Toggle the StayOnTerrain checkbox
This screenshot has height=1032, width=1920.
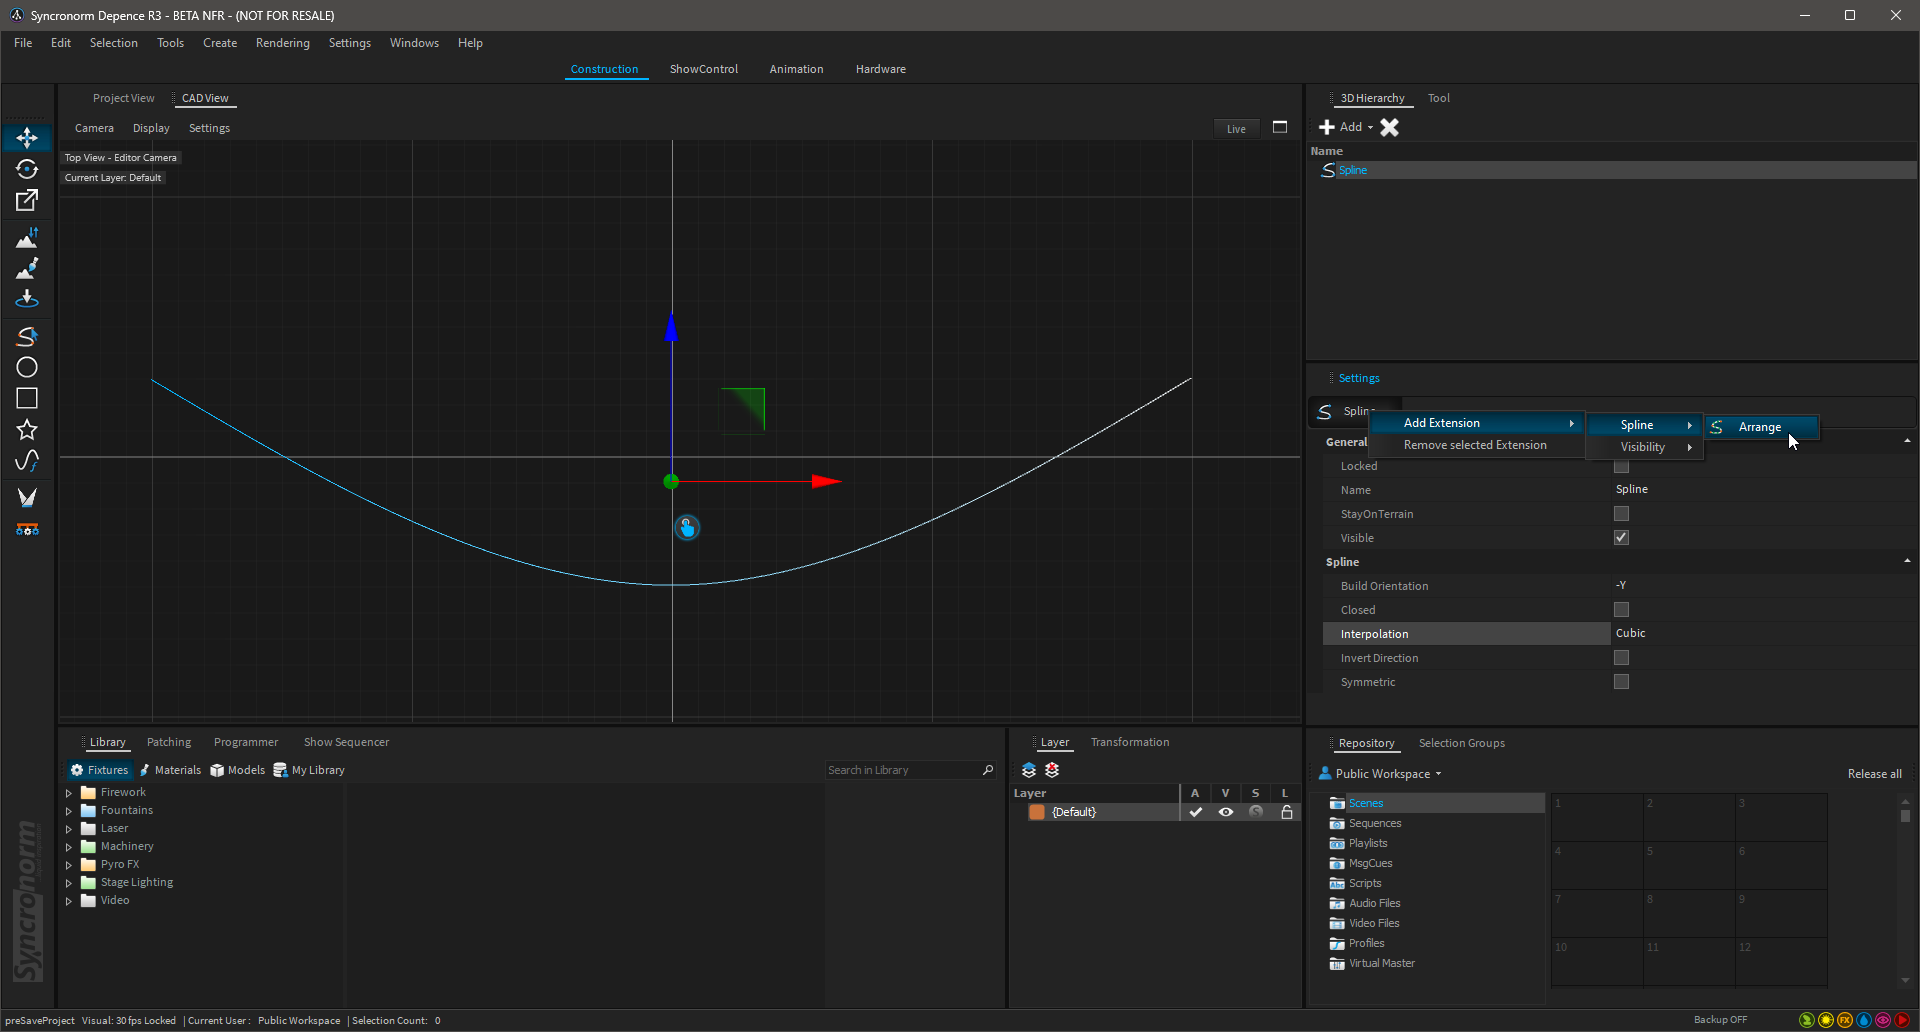coord(1621,513)
